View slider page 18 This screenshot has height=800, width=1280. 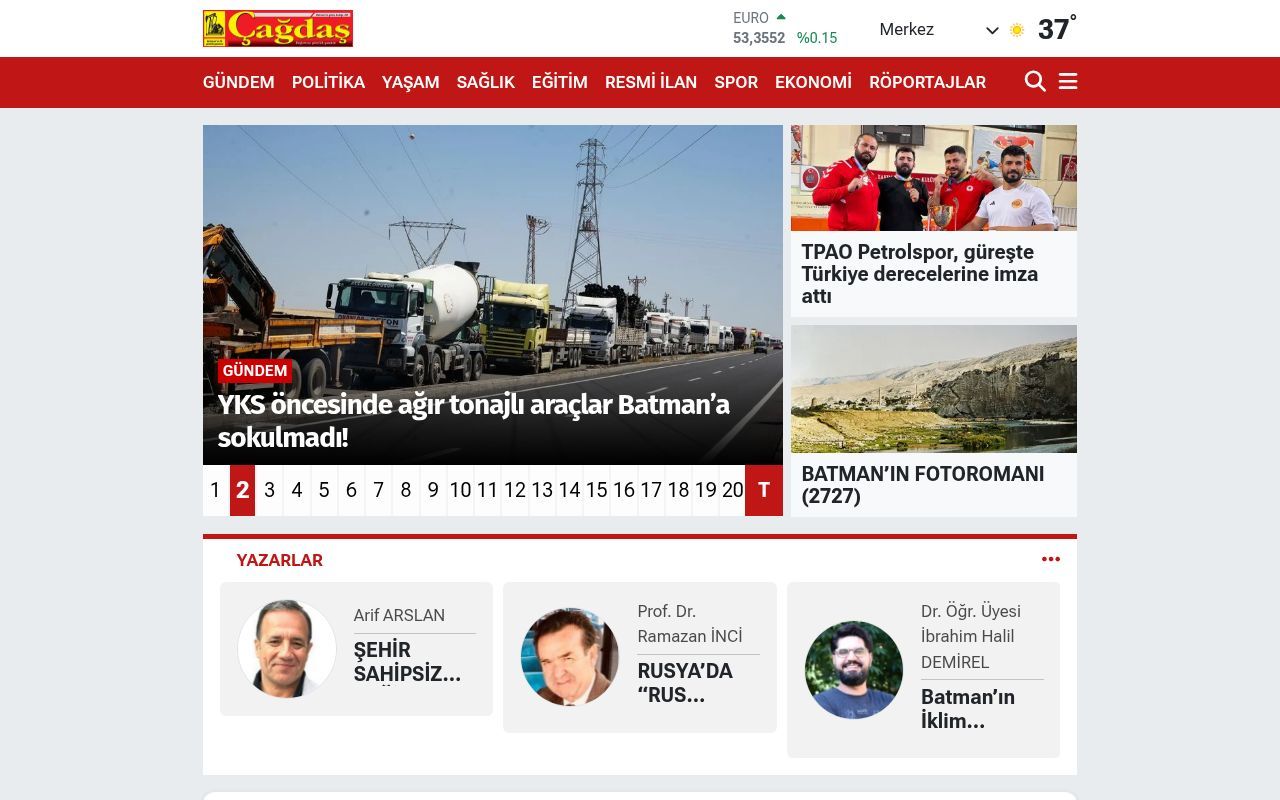pos(678,490)
